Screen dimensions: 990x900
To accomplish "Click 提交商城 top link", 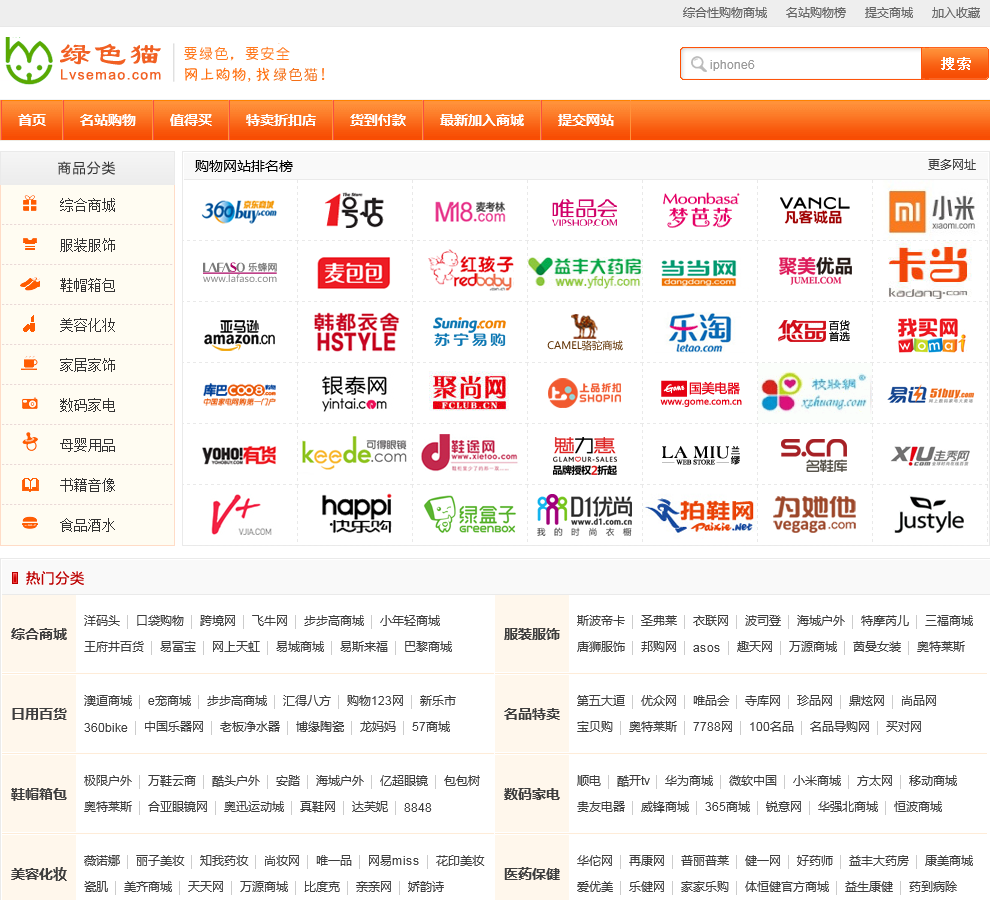I will [x=889, y=13].
